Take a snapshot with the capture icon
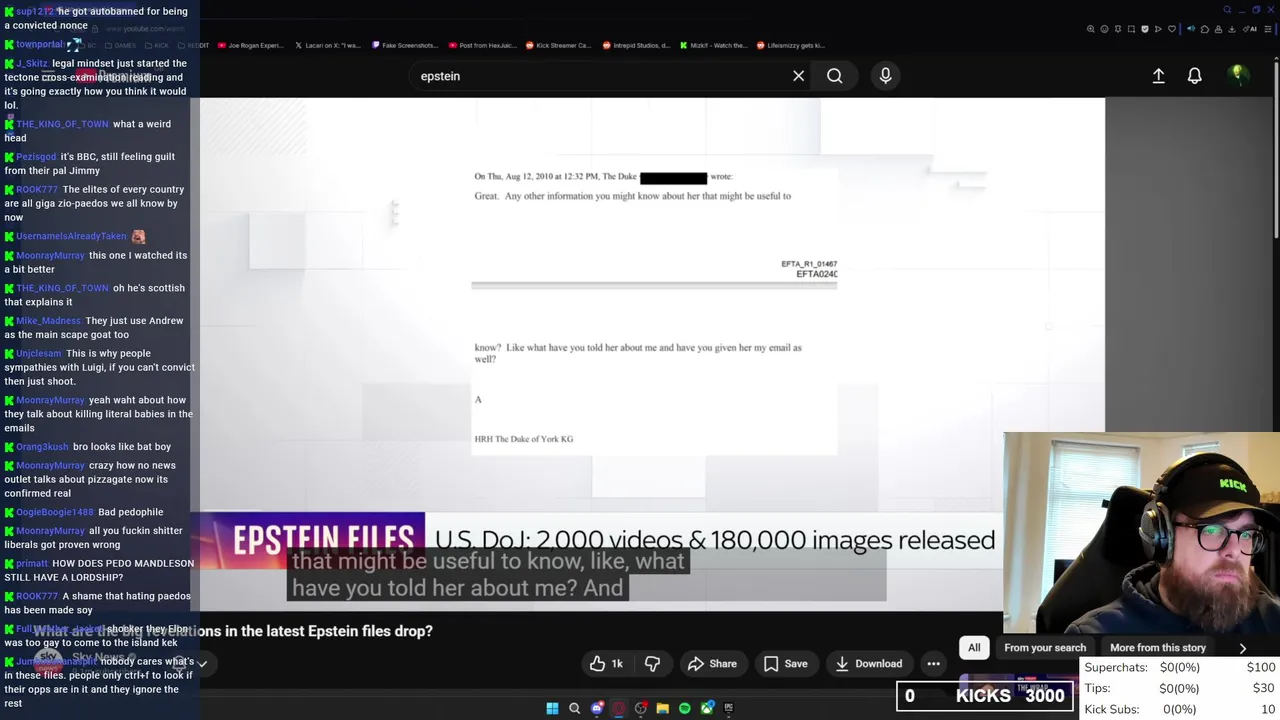Image resolution: width=1280 pixels, height=720 pixels. click(1131, 29)
